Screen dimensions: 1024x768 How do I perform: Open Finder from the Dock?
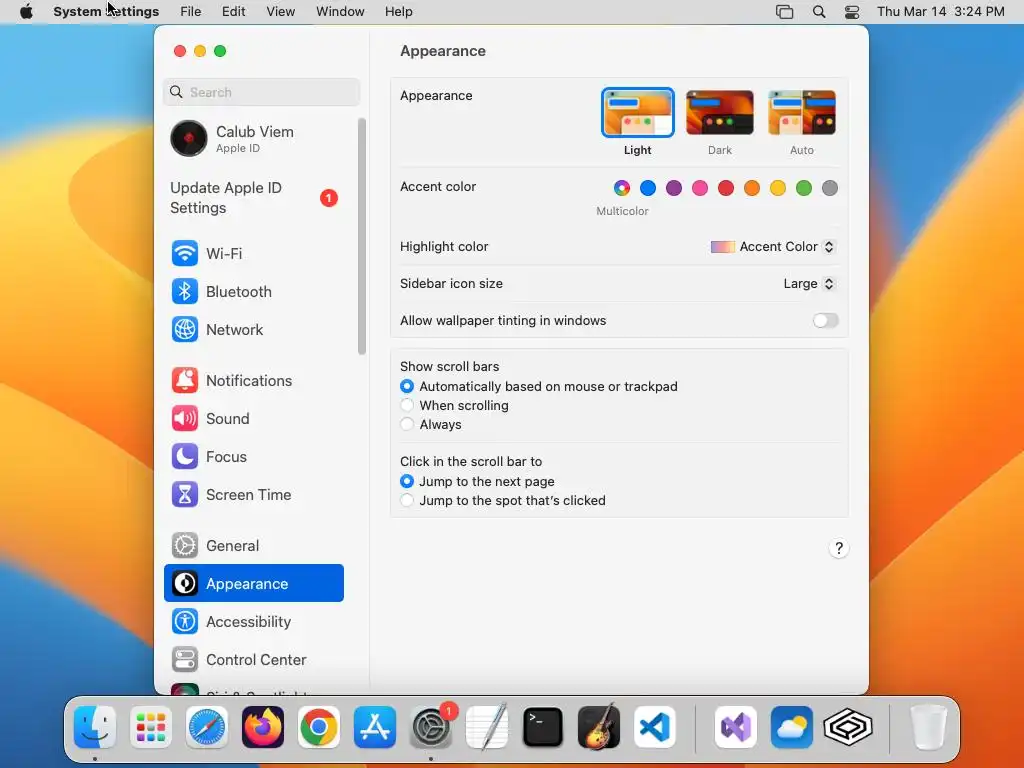95,727
